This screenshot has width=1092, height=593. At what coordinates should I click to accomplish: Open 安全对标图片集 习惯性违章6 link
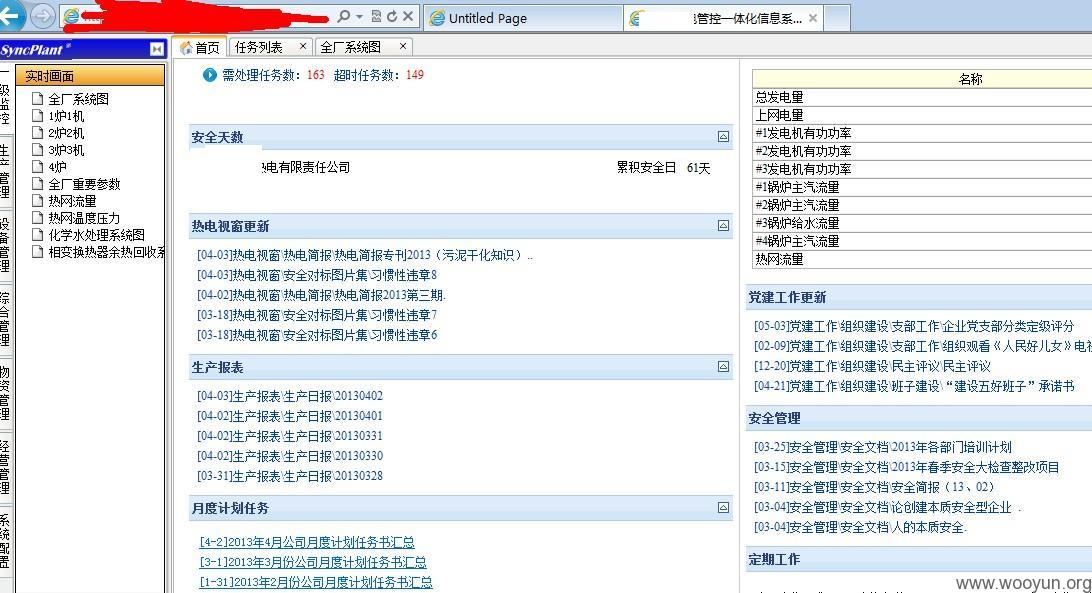pyautogui.click(x=317, y=335)
